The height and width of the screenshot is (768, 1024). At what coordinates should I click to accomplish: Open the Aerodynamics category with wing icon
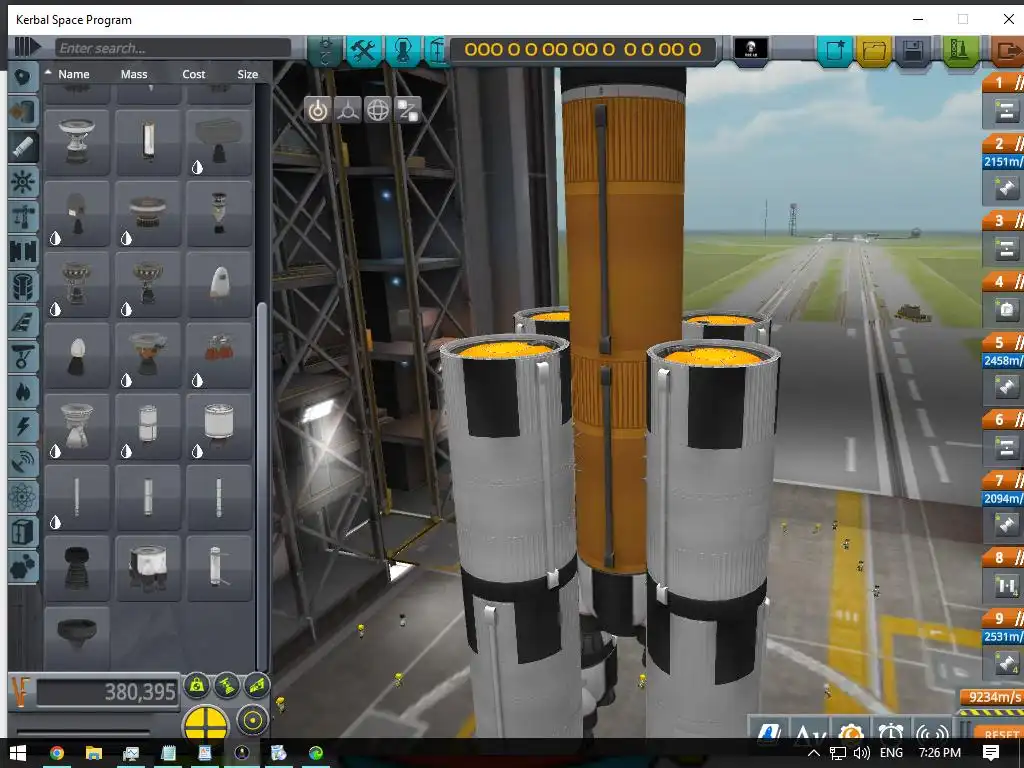pyautogui.click(x=24, y=321)
